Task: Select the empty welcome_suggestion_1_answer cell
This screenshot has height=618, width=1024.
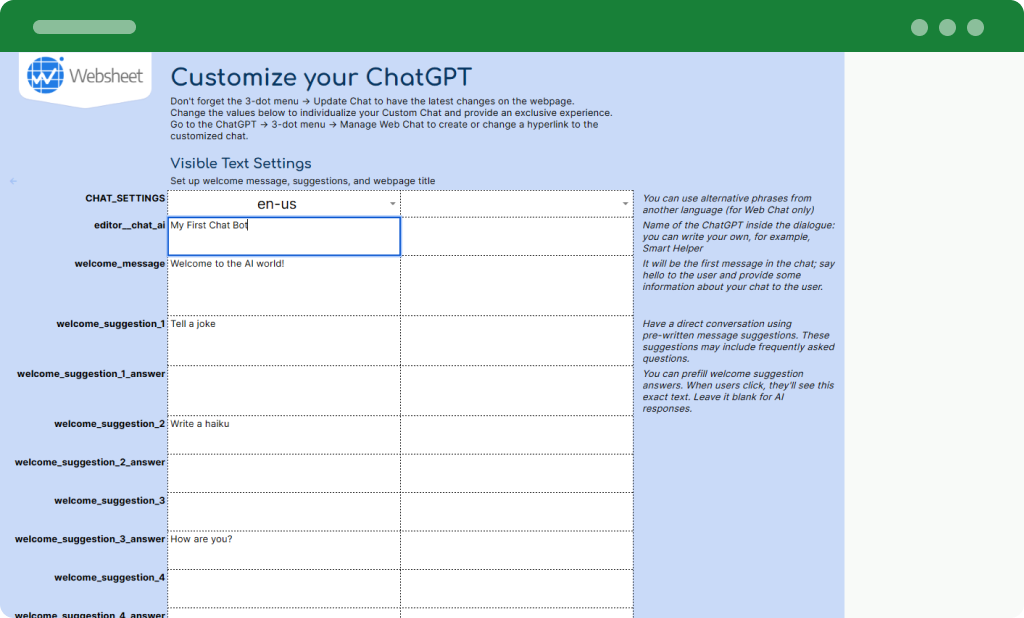Action: 284,390
